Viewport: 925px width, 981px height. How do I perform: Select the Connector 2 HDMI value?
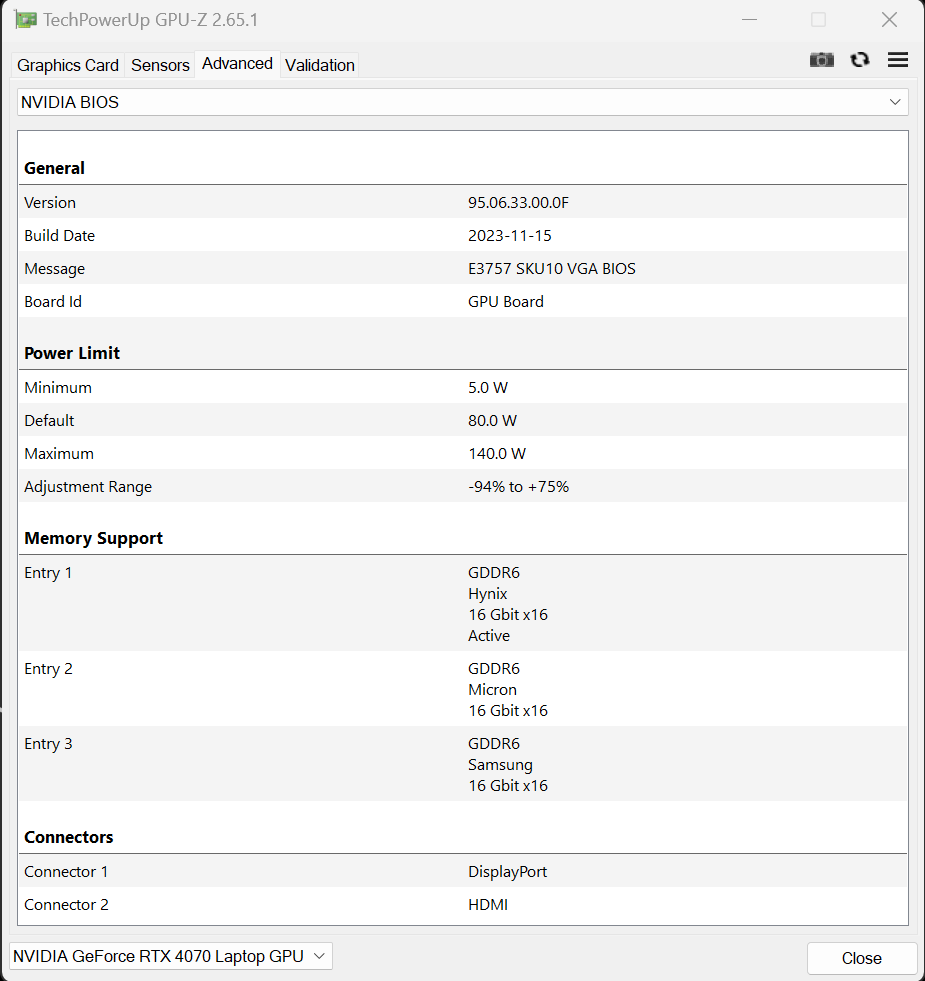coord(488,905)
